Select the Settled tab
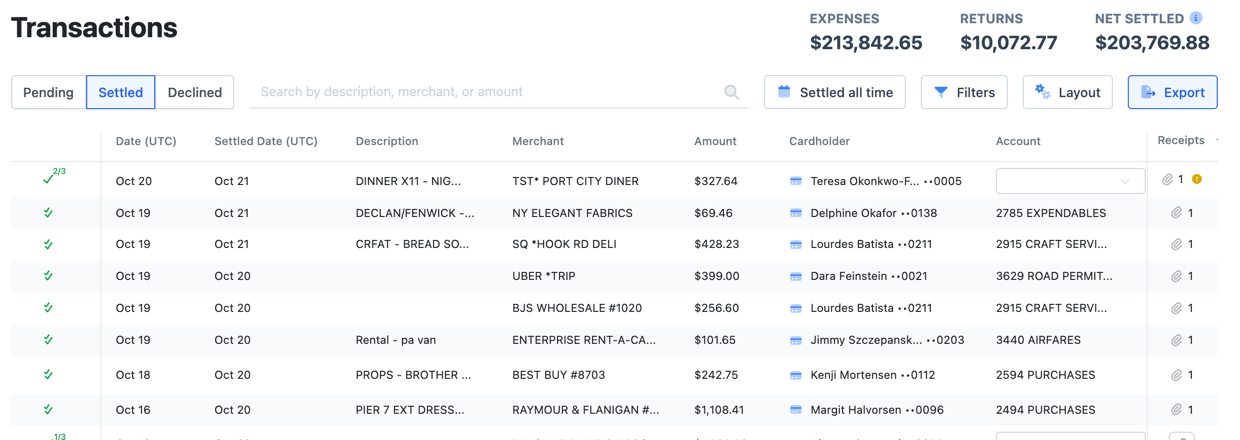 click(x=120, y=92)
